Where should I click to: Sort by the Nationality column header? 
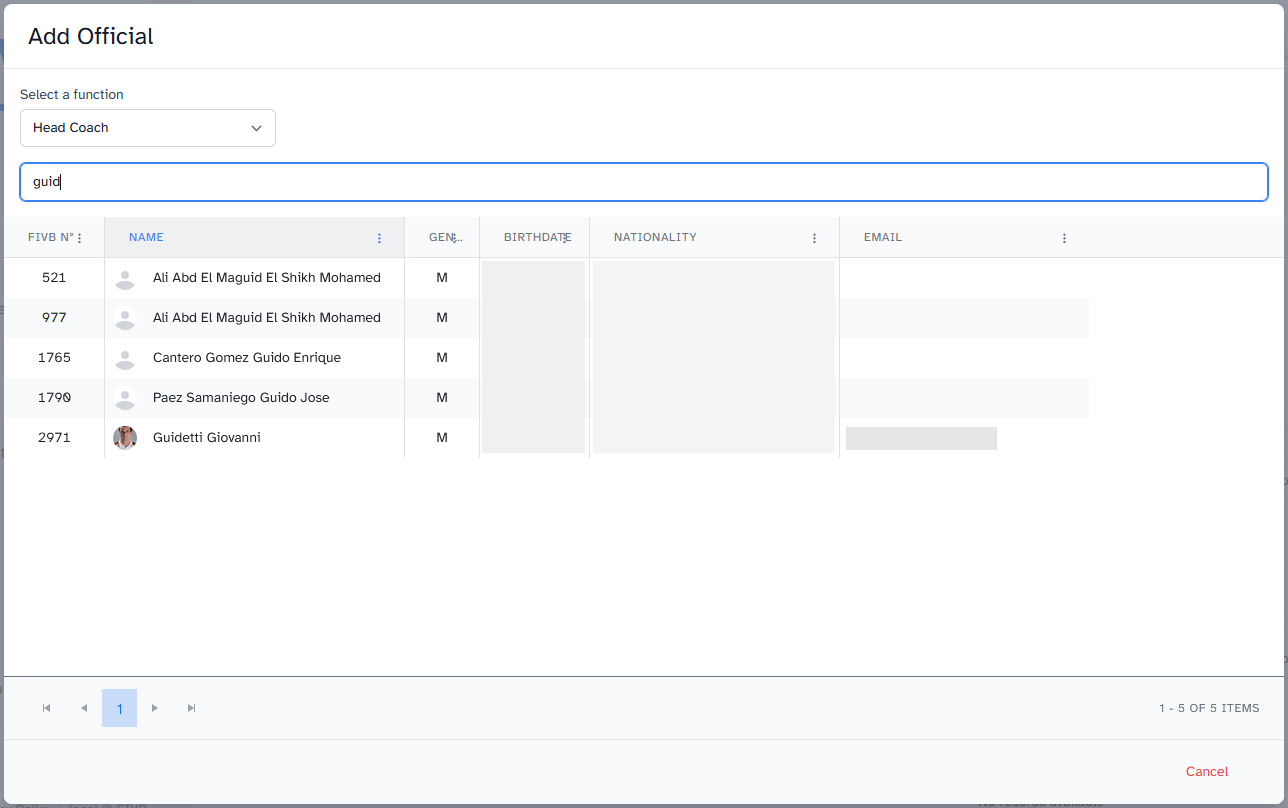pos(655,238)
